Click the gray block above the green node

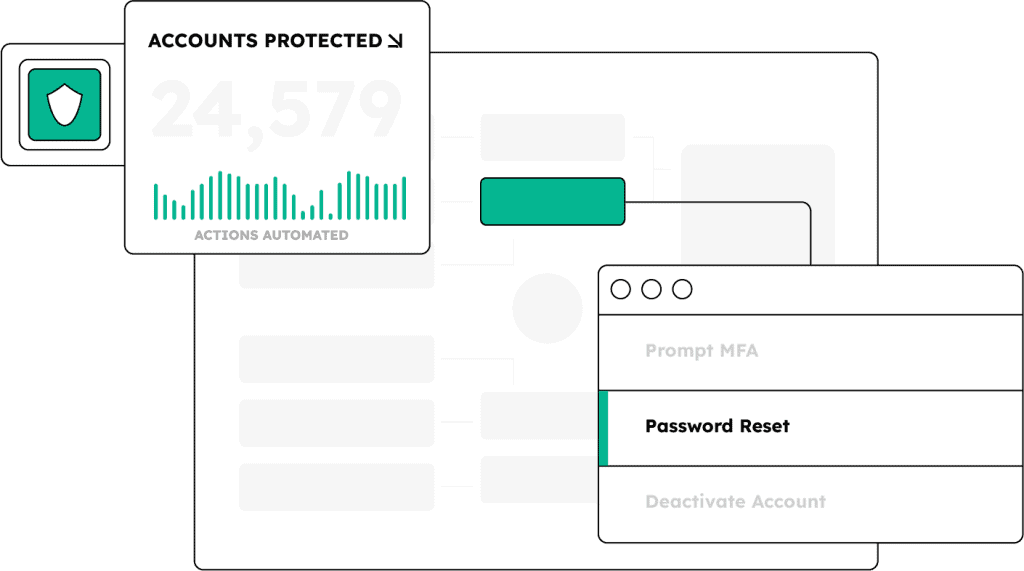552,137
